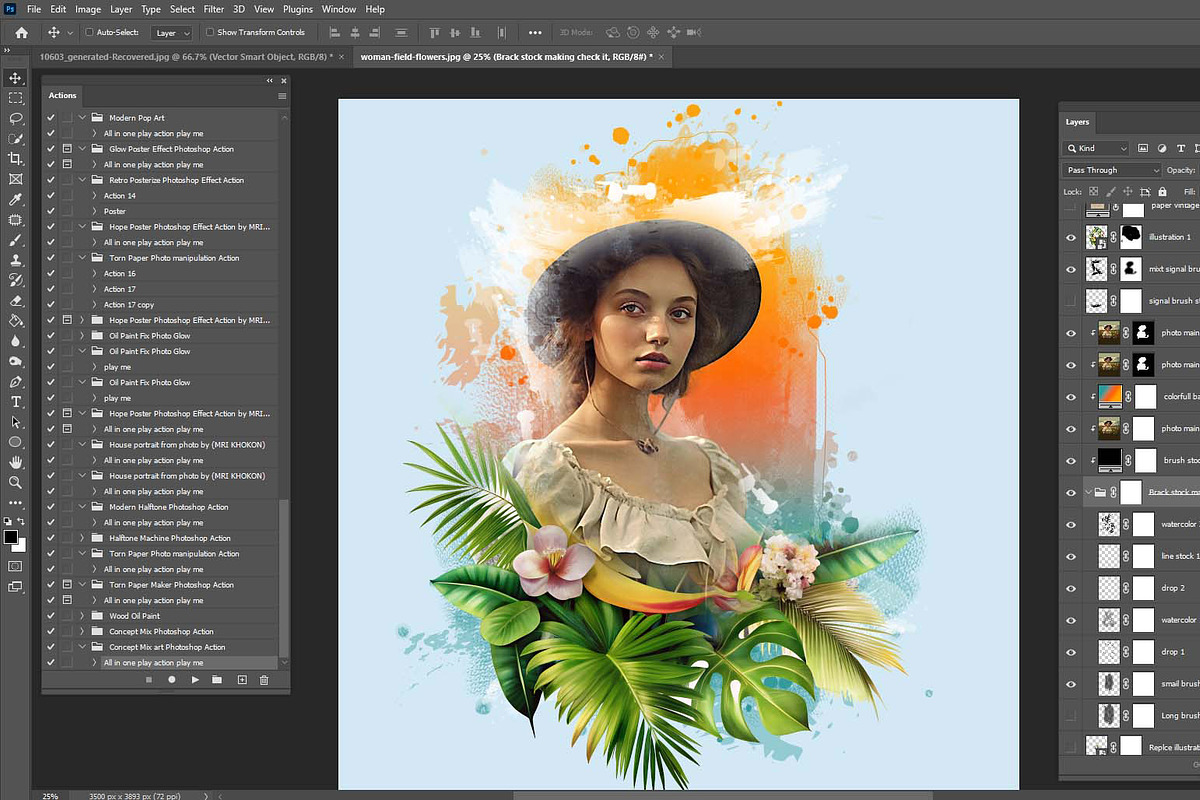Select the Zoom tool
The height and width of the screenshot is (800, 1200).
[x=15, y=482]
